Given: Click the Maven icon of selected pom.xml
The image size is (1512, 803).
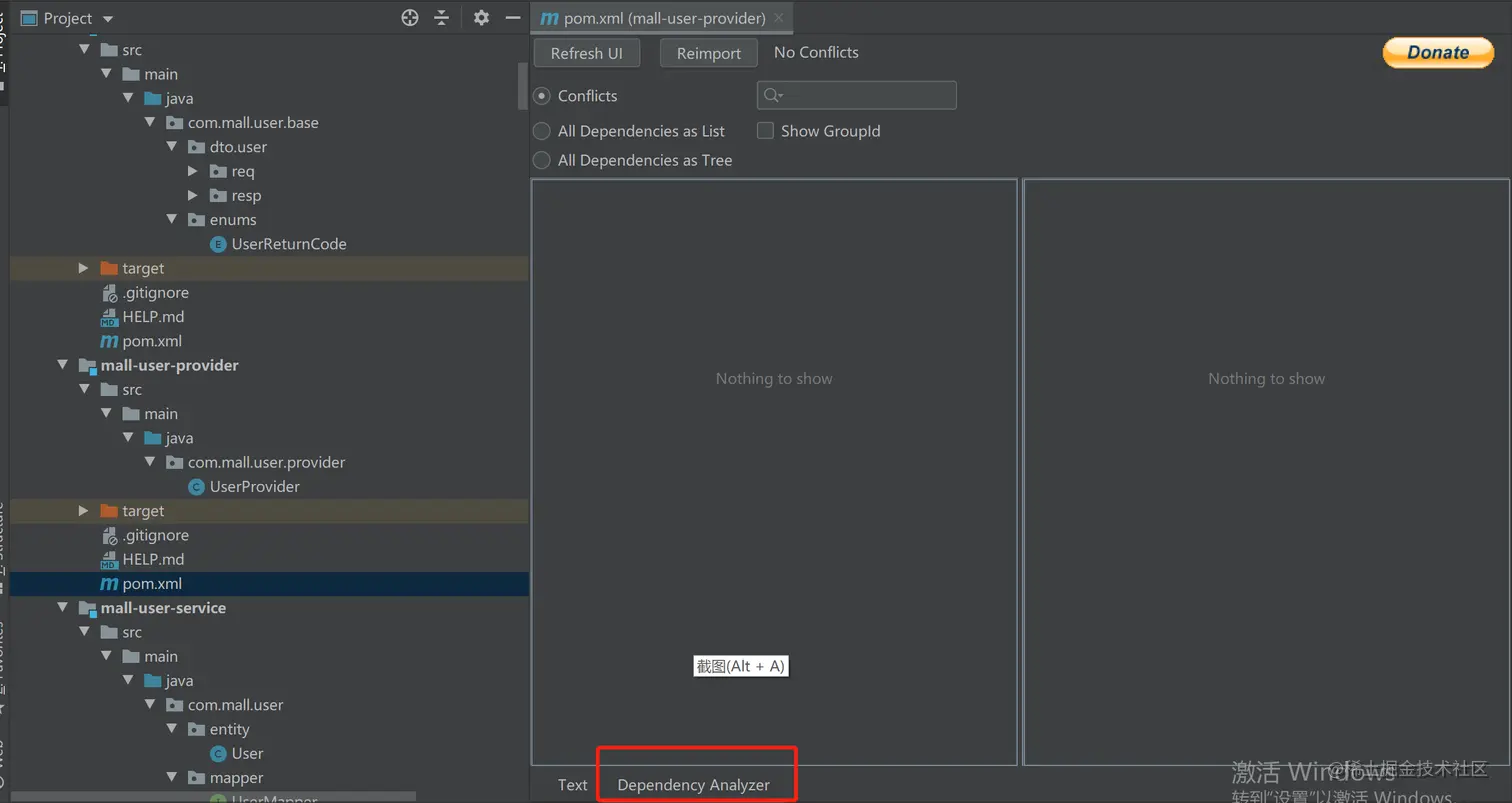Looking at the screenshot, I should [x=109, y=584].
